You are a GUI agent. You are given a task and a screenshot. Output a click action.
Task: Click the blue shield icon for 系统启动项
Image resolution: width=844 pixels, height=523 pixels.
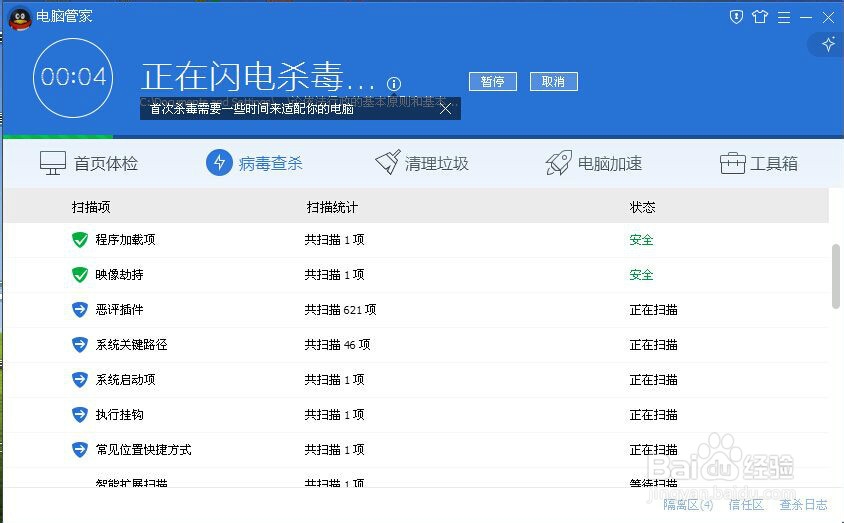click(80, 379)
